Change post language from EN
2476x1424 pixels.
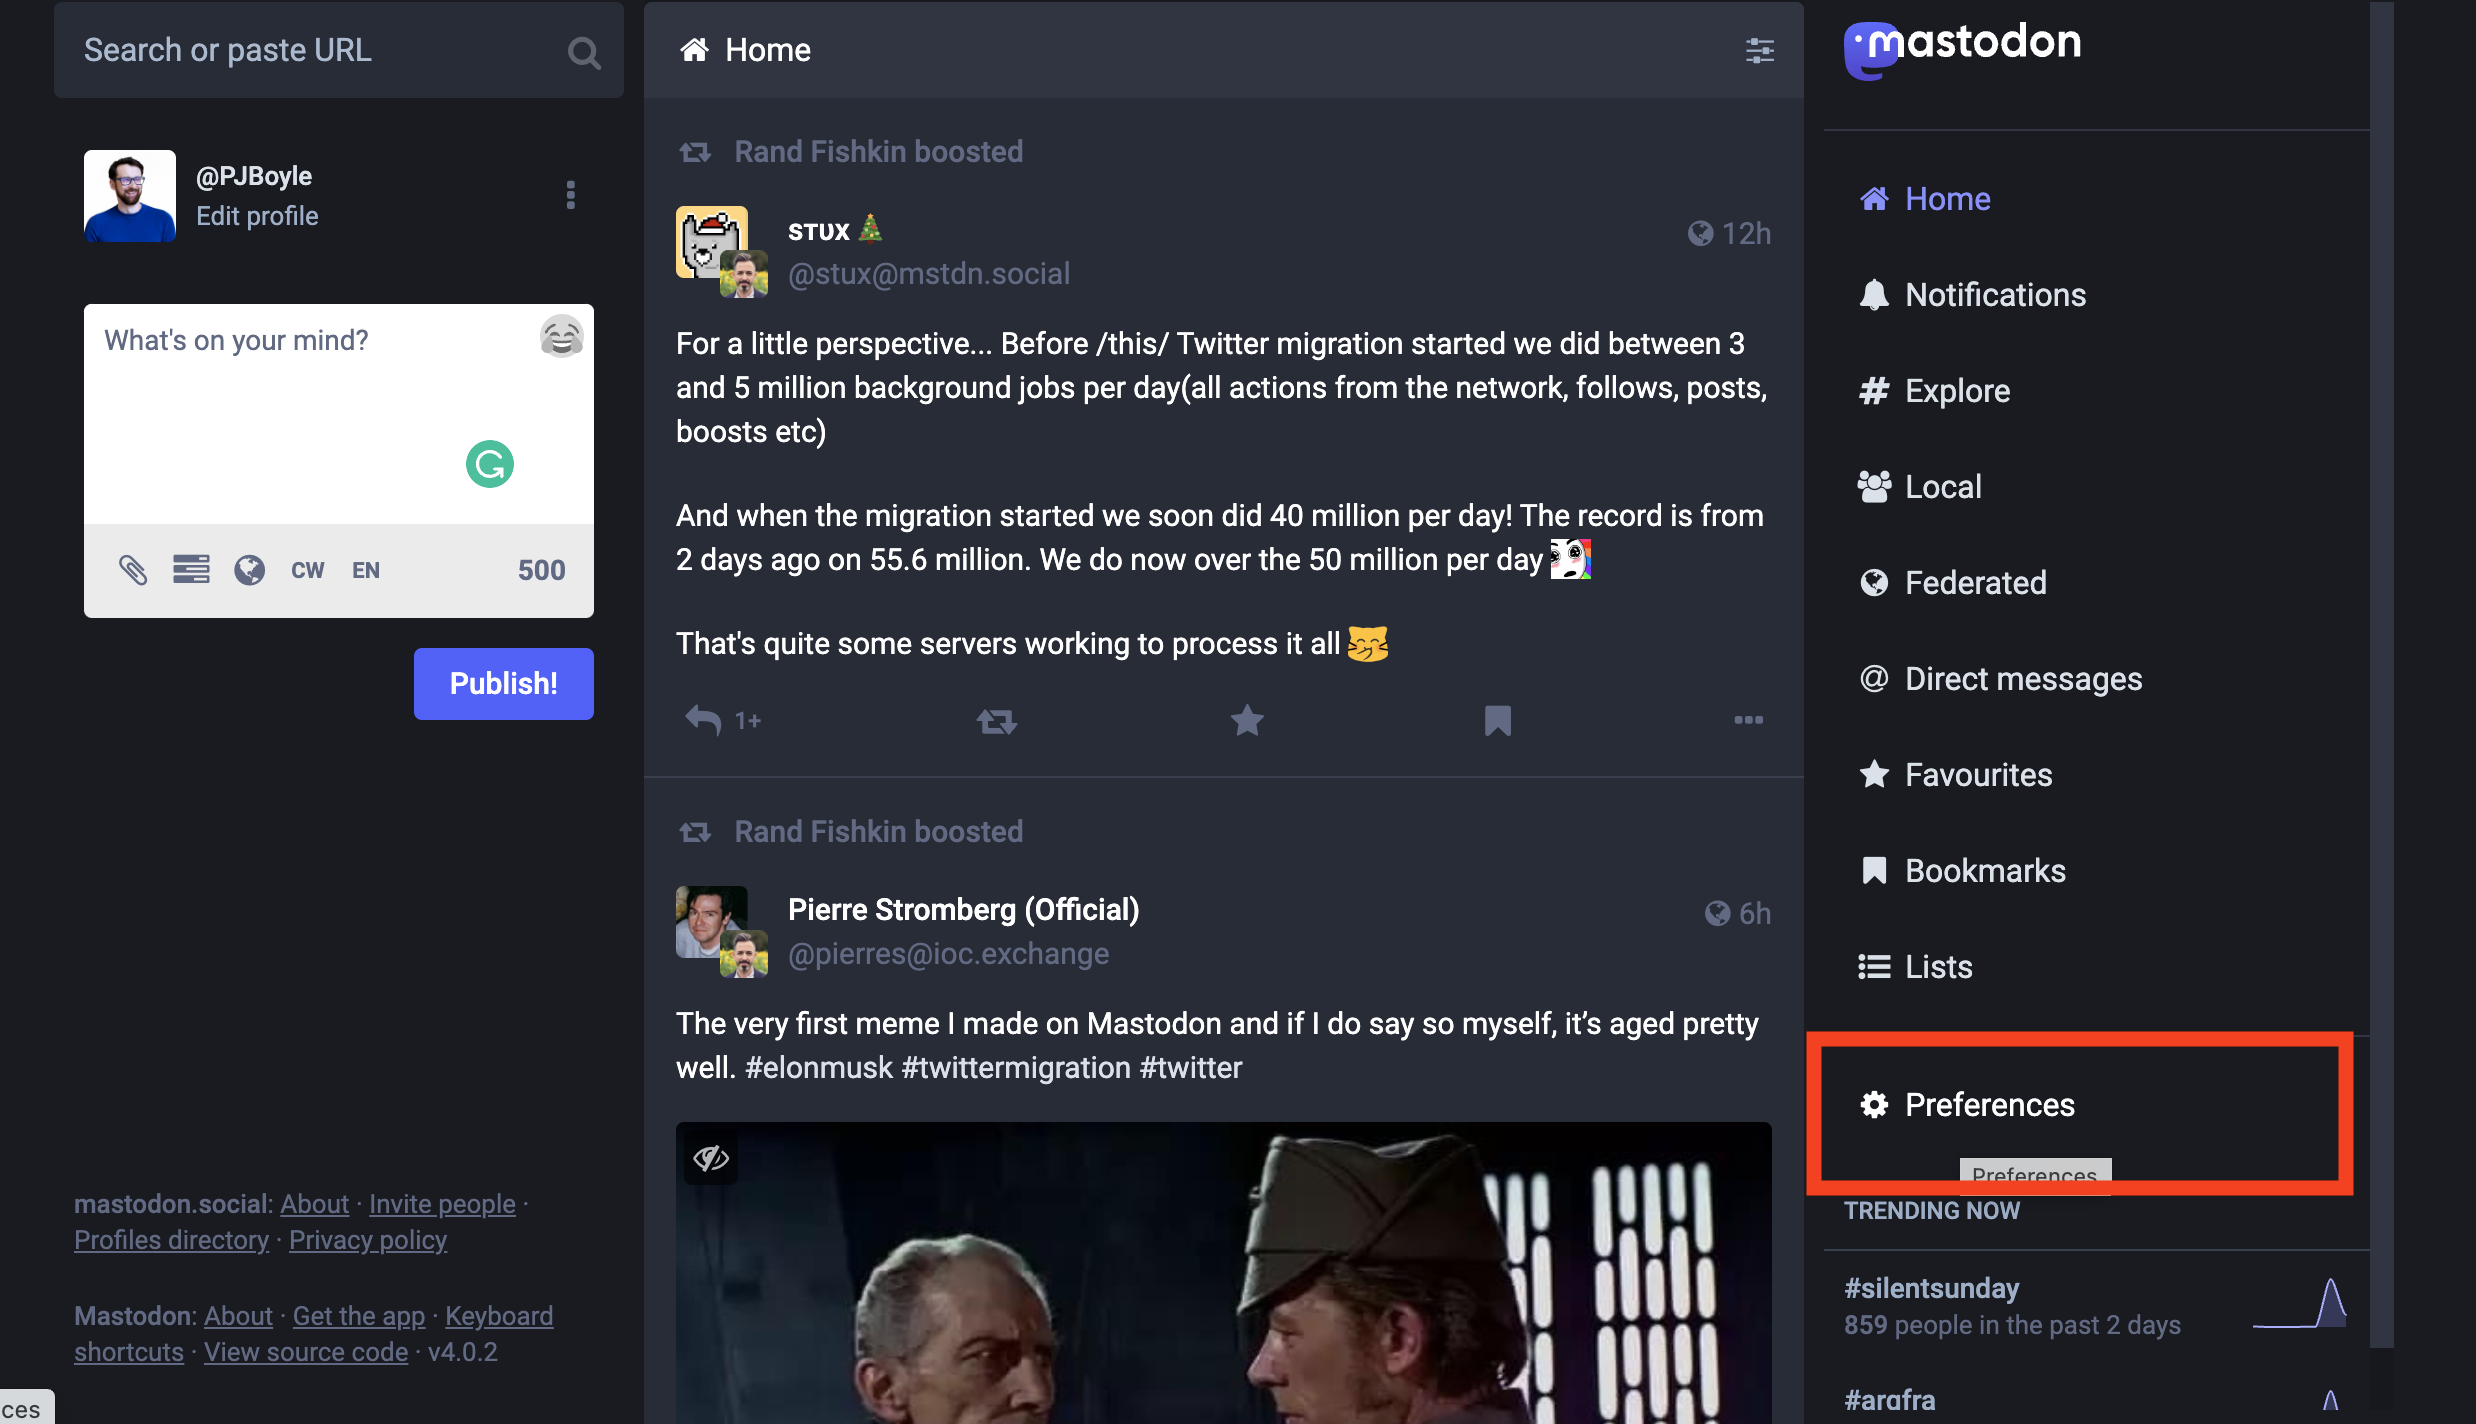click(366, 570)
